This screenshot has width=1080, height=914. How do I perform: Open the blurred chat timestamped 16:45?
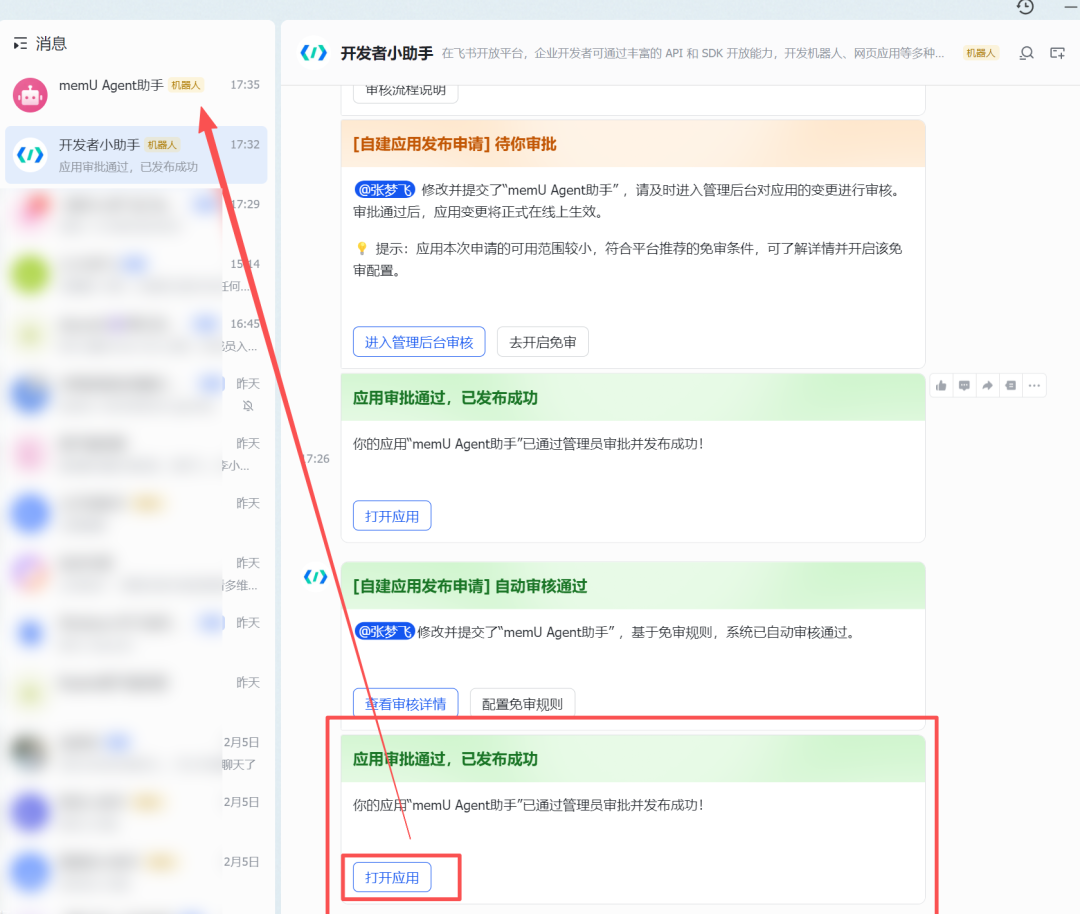(136, 334)
